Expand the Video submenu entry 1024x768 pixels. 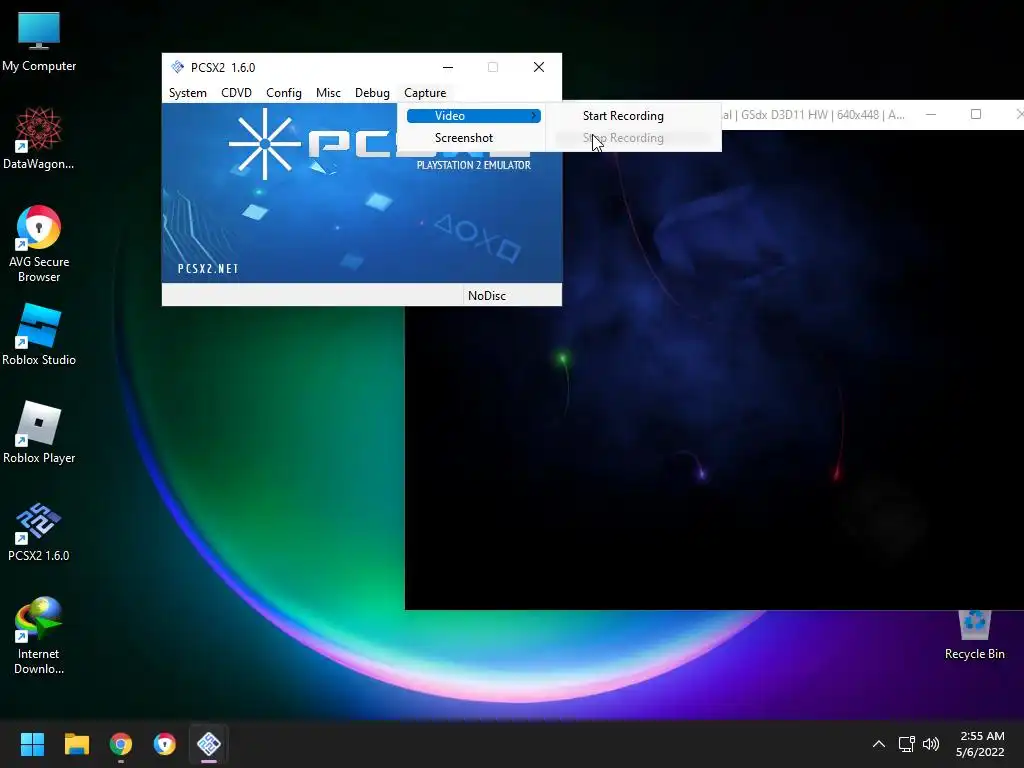pyautogui.click(x=473, y=116)
